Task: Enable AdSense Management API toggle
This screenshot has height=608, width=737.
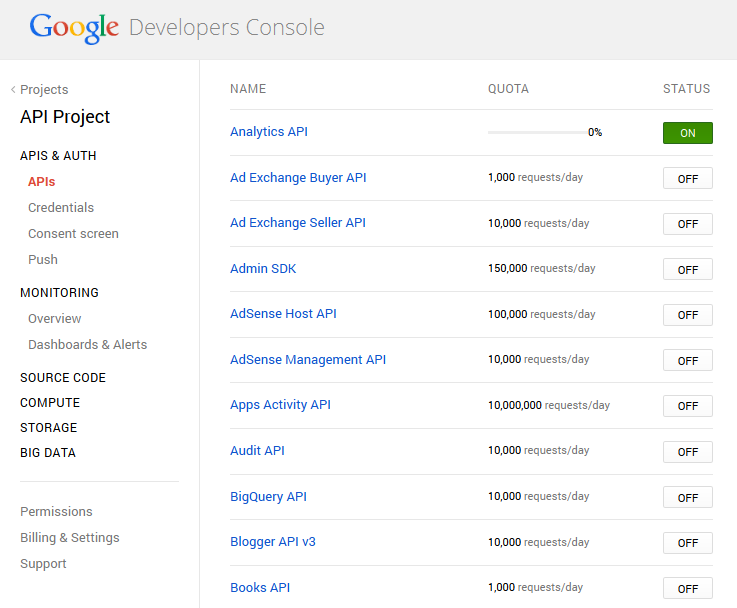Action: (688, 361)
